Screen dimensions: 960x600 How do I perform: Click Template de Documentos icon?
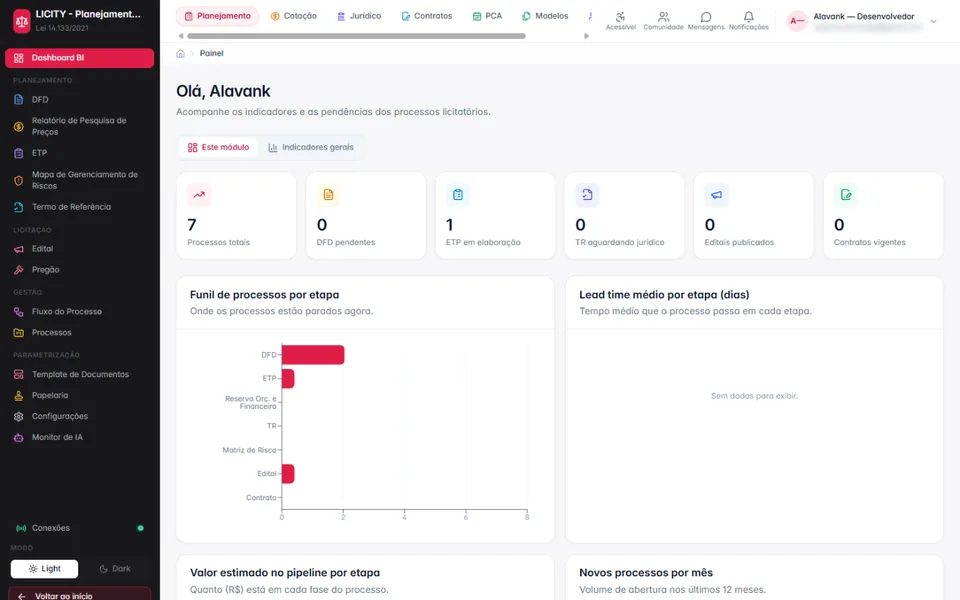(x=19, y=374)
